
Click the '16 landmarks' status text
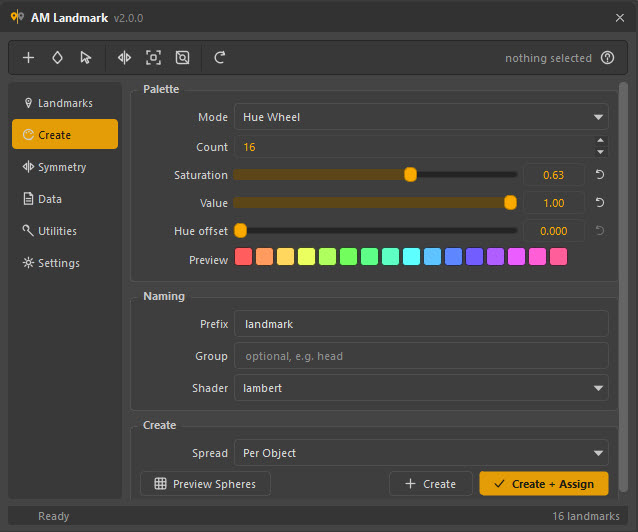586,516
